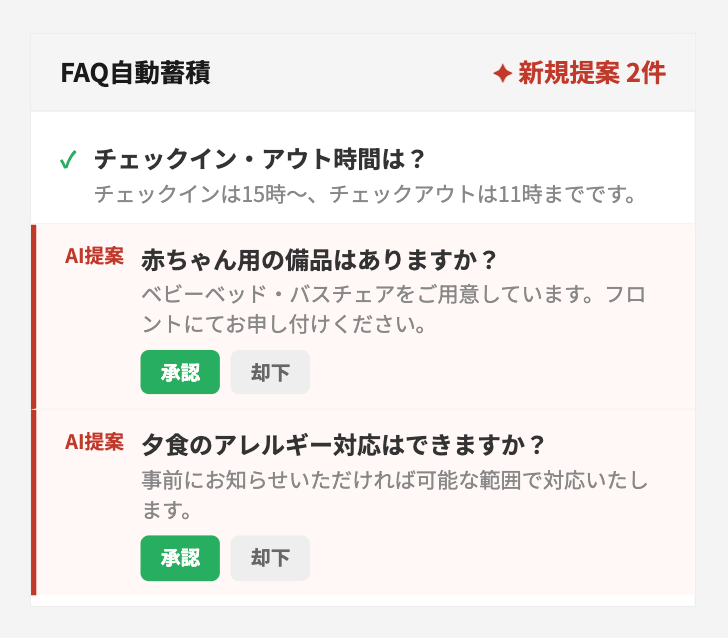728x638 pixels.
Task: Click the empty header area between title and 新規提案
Action: pos(350,73)
